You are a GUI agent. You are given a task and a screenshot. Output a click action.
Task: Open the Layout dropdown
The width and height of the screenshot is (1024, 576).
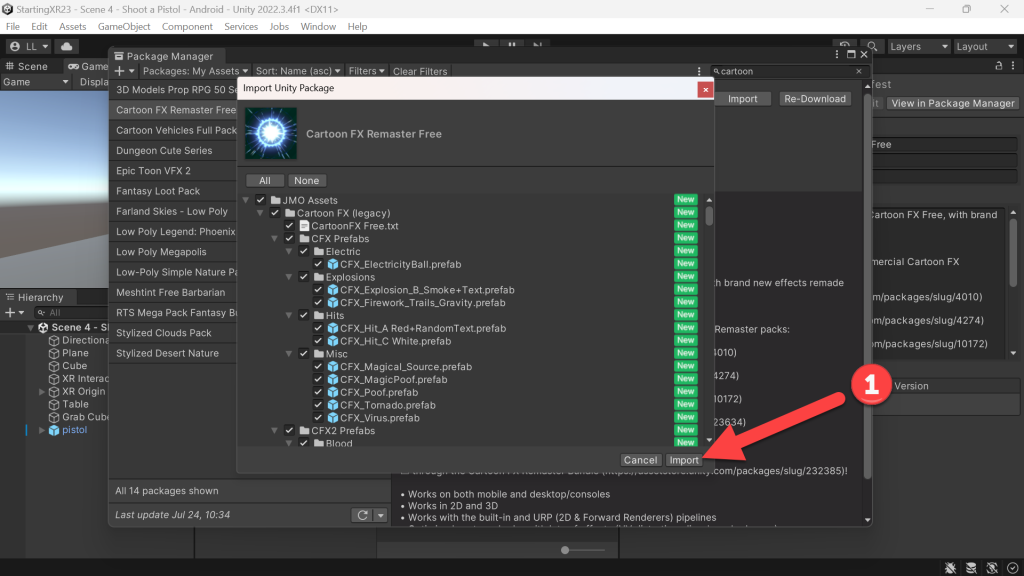click(985, 46)
